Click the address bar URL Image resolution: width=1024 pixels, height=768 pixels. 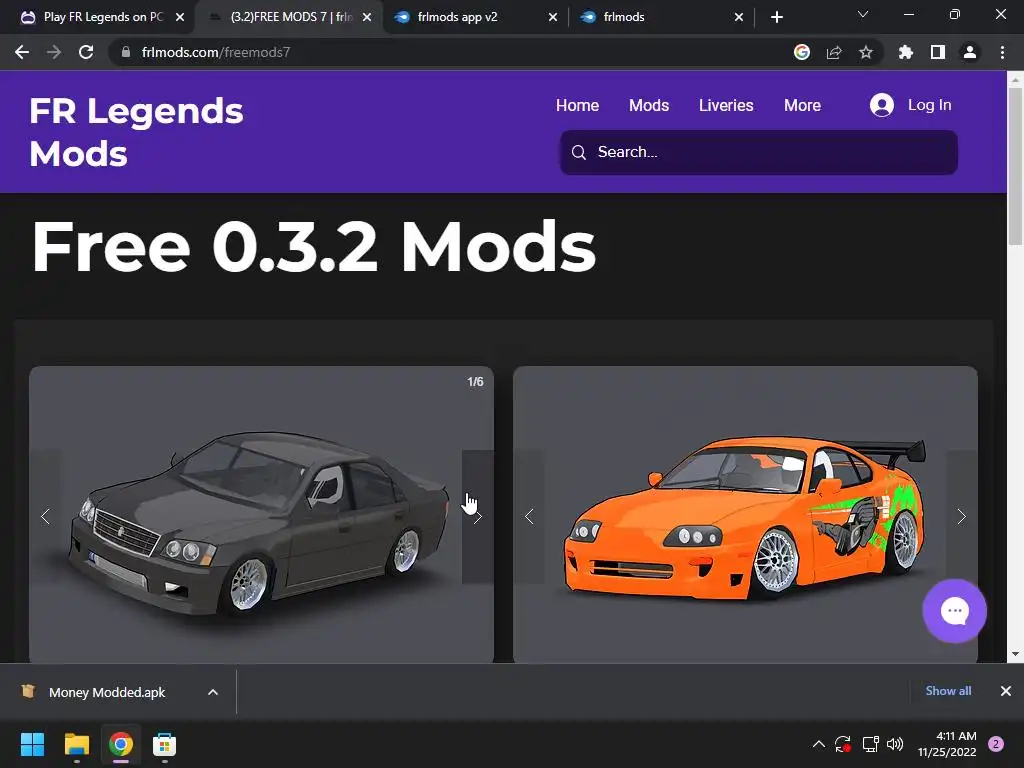pyautogui.click(x=216, y=52)
